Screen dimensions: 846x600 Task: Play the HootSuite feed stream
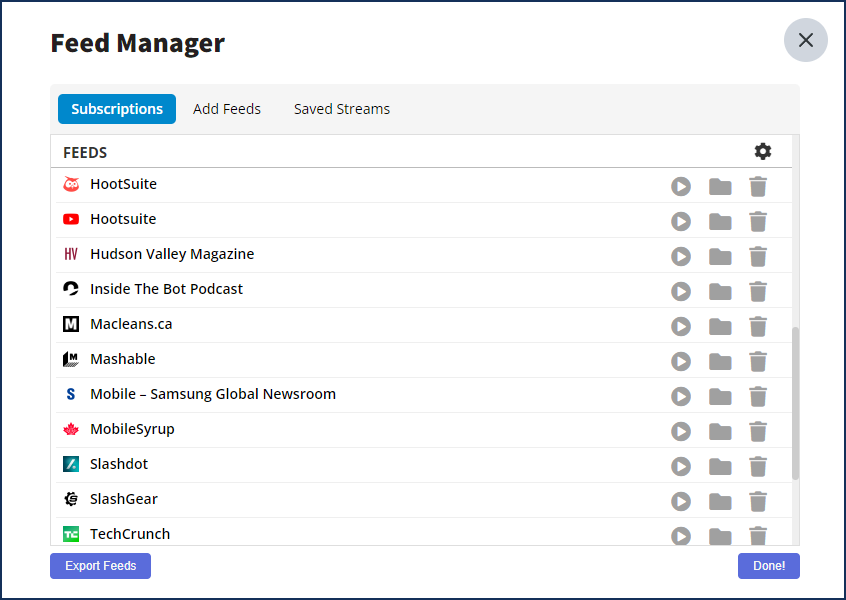[x=681, y=187]
